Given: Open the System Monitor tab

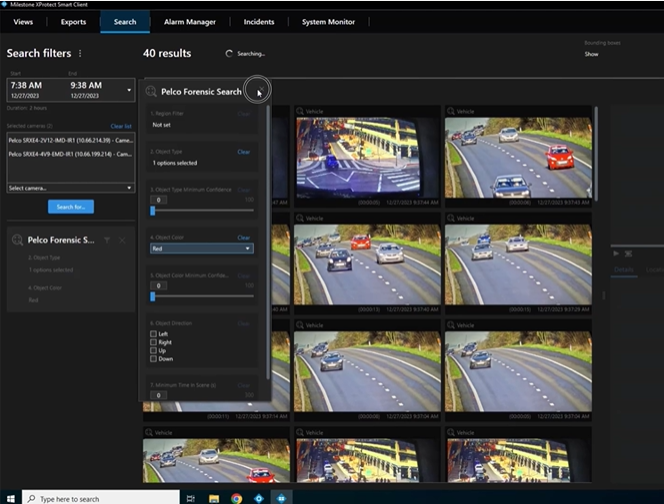Looking at the screenshot, I should tap(328, 21).
